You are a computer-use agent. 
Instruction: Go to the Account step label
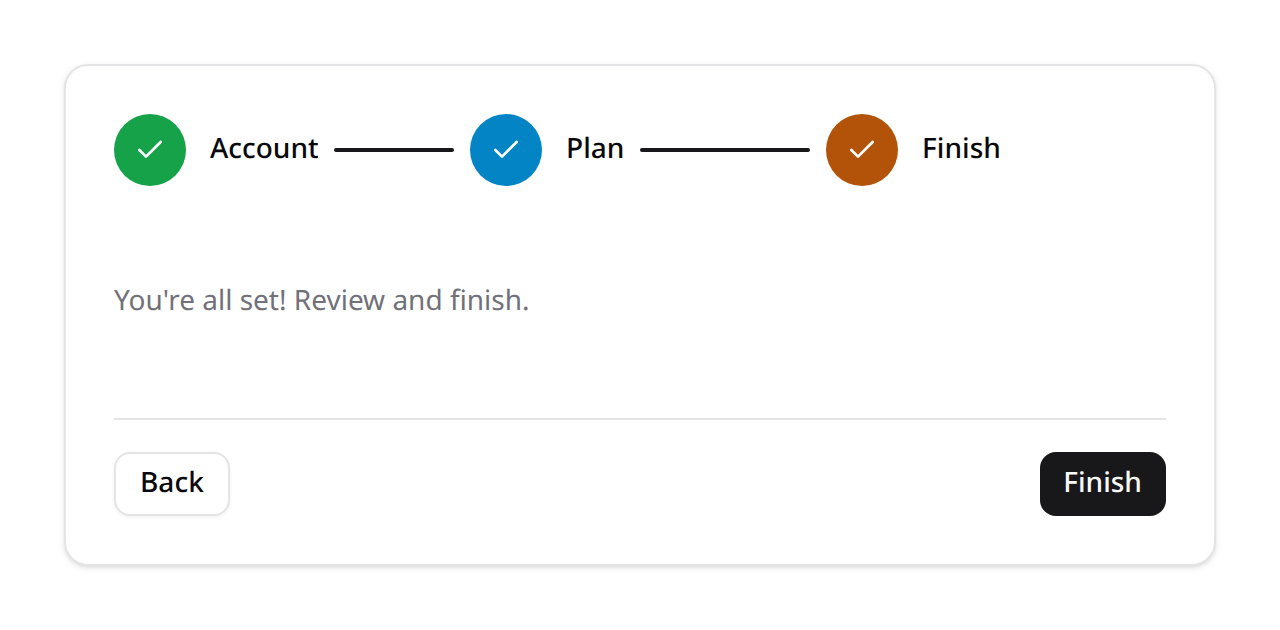tap(264, 149)
